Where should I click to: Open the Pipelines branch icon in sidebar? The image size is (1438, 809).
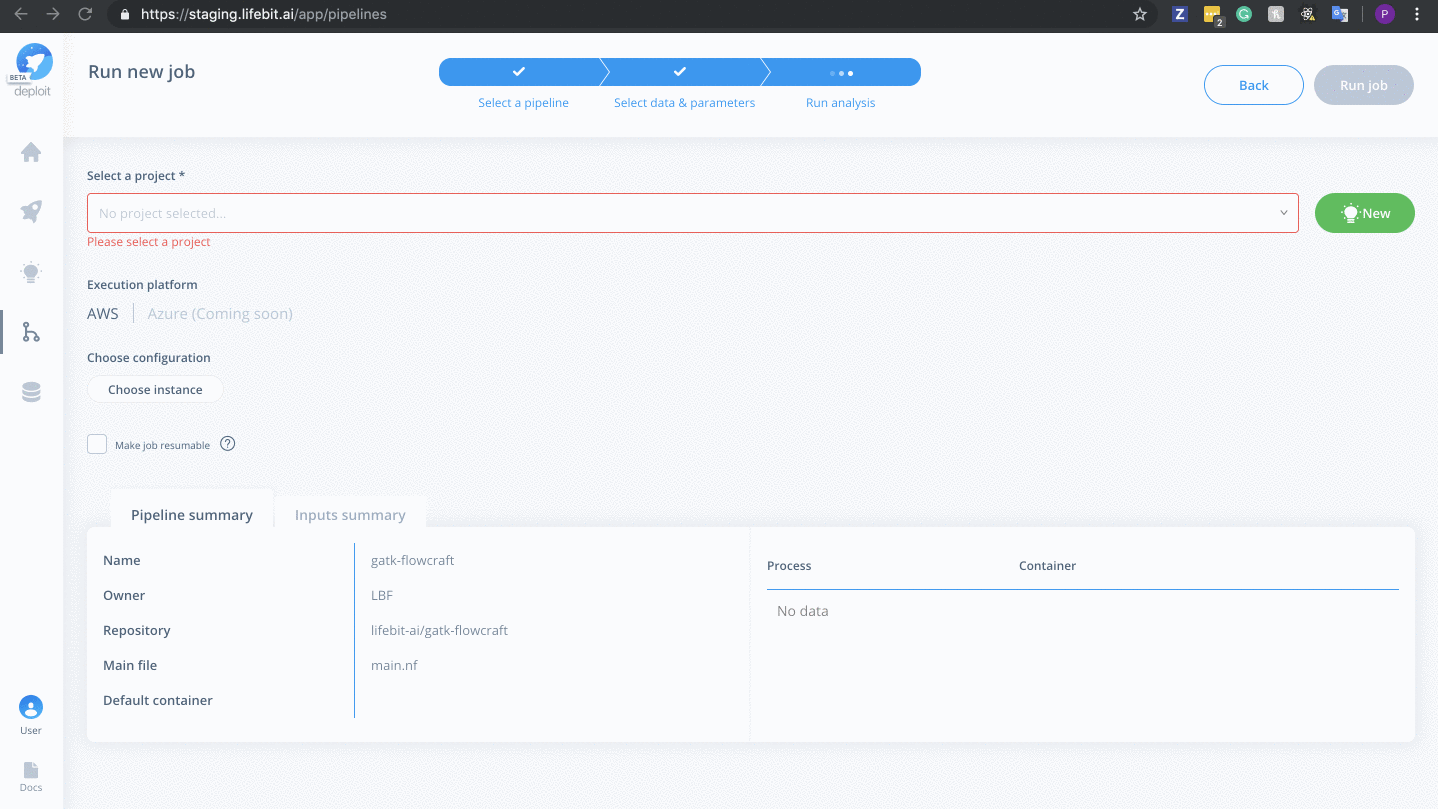tap(31, 332)
